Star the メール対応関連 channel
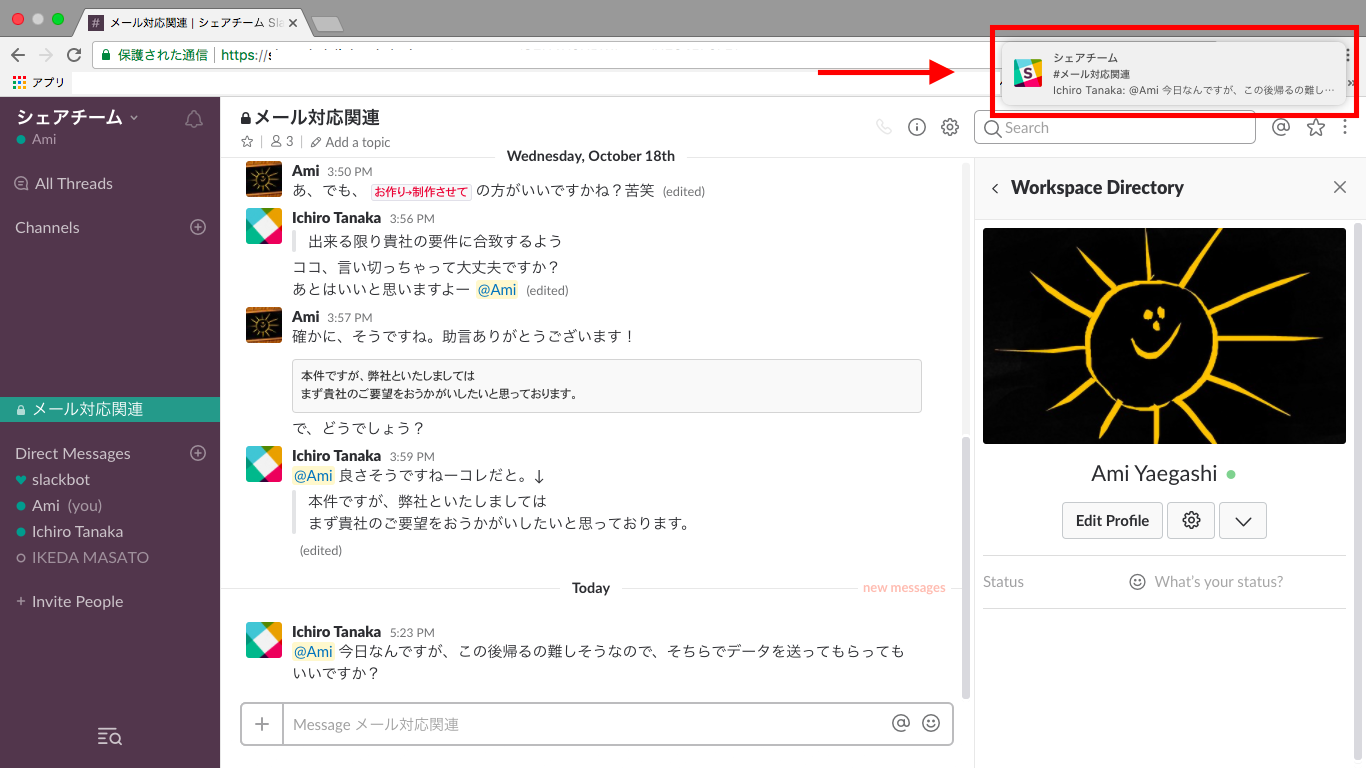This screenshot has height=768, width=1366. [247, 142]
